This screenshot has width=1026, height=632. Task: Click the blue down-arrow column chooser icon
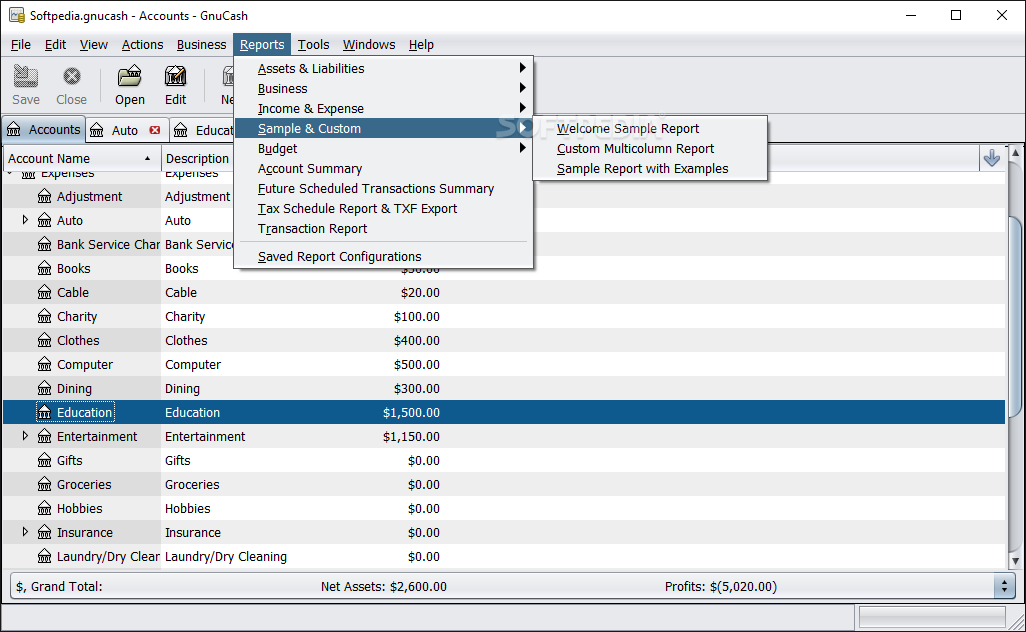(x=991, y=158)
